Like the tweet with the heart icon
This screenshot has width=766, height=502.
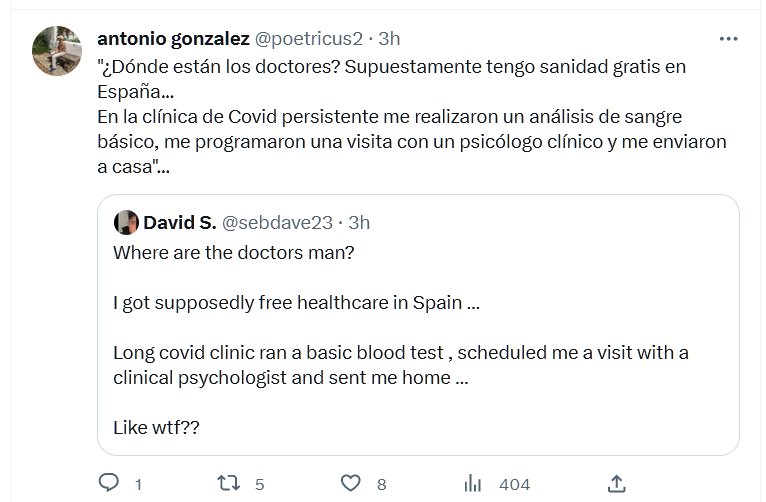350,483
